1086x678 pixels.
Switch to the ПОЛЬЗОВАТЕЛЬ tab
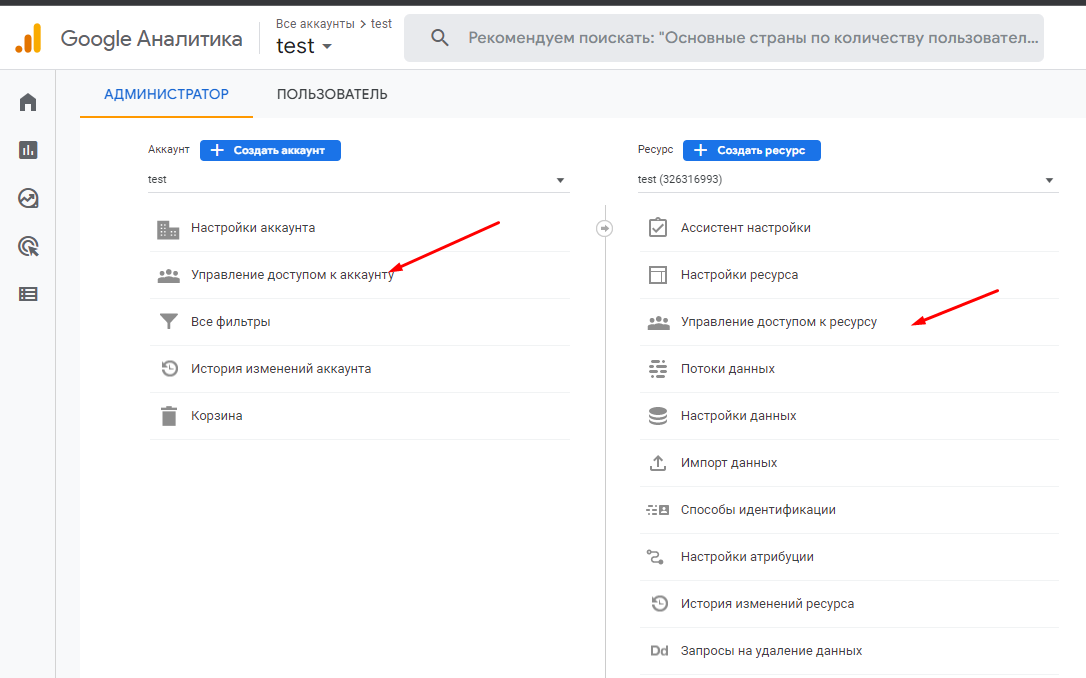[332, 94]
